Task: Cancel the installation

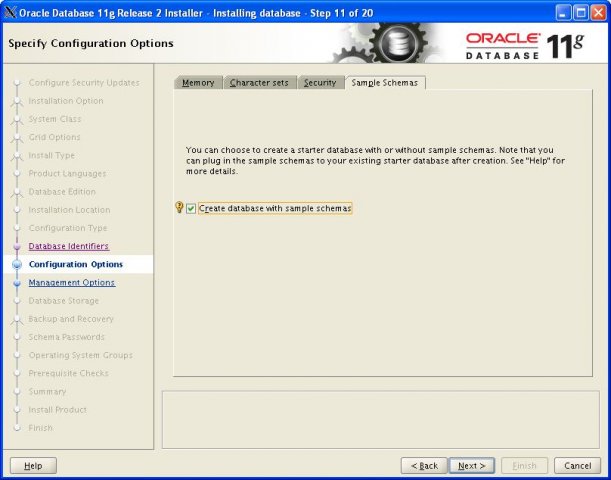Action: click(577, 466)
